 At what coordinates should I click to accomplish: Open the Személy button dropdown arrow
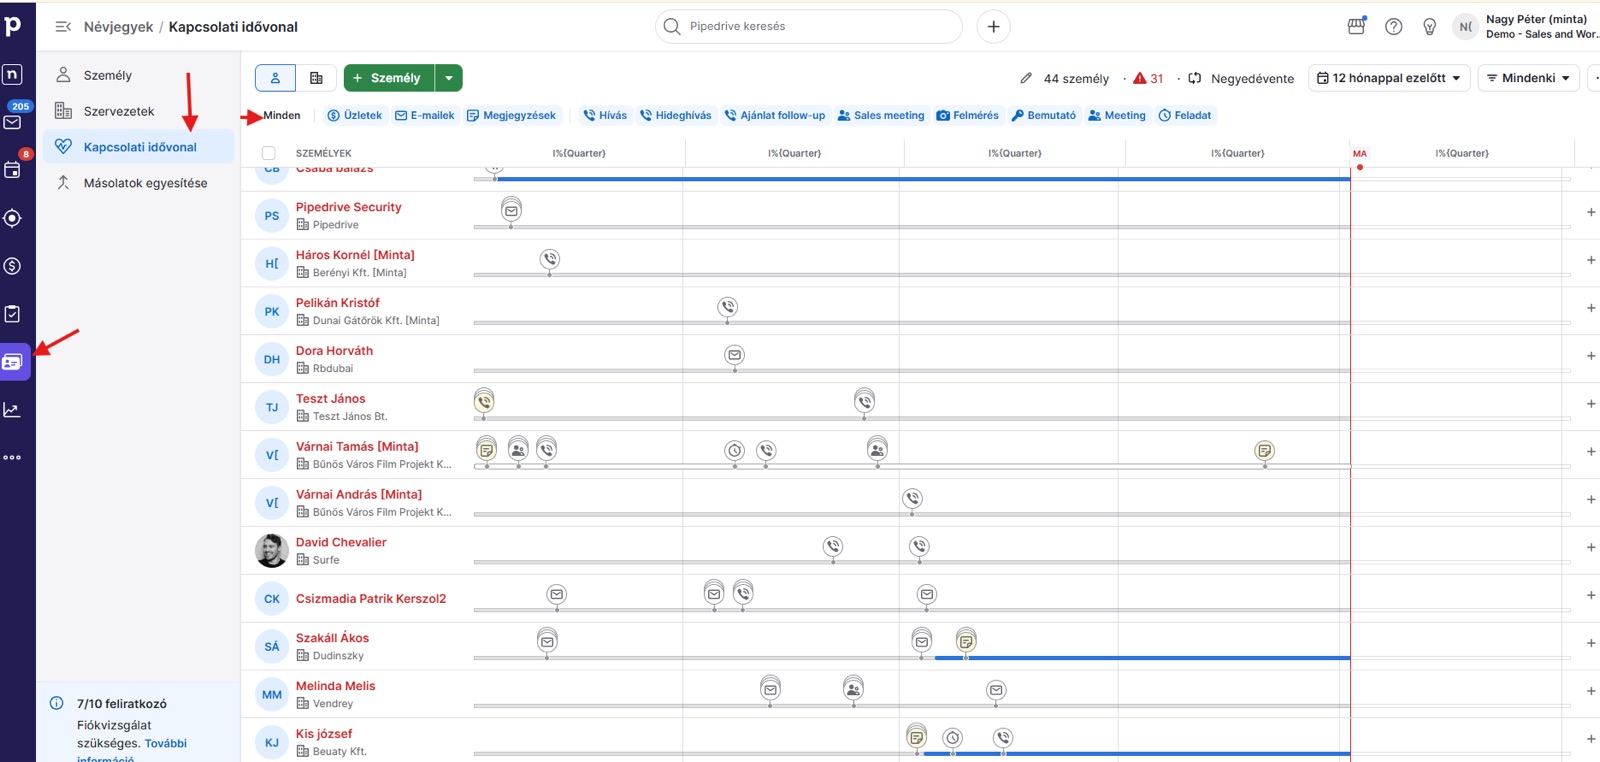click(x=449, y=78)
